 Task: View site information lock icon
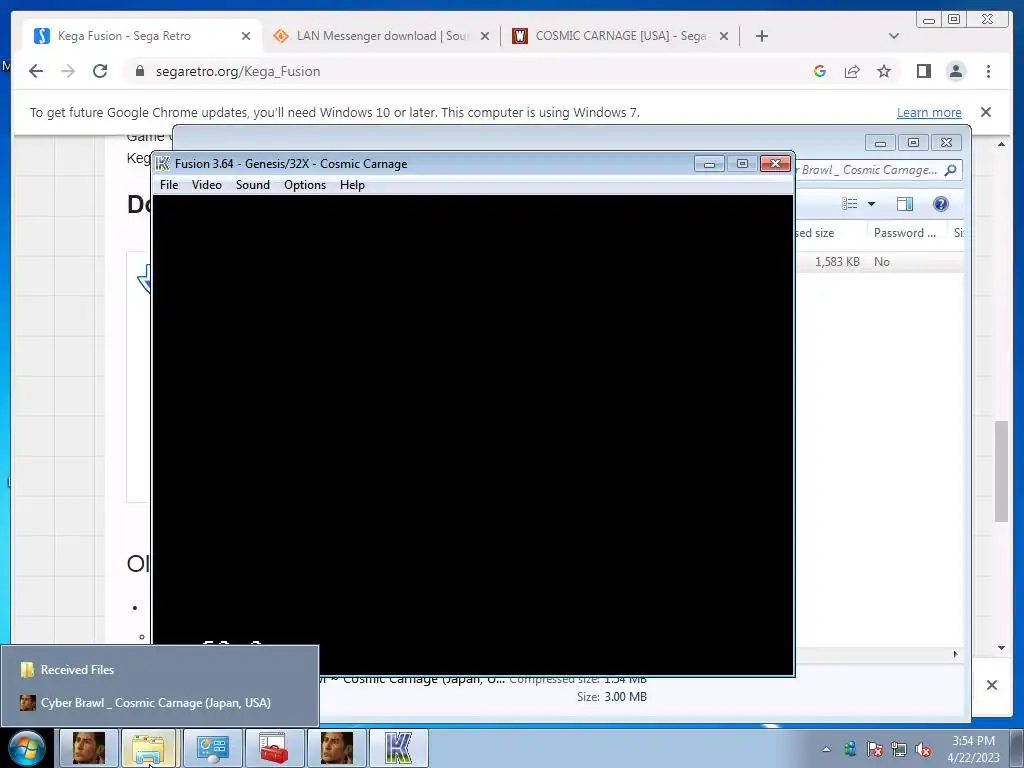[x=139, y=71]
